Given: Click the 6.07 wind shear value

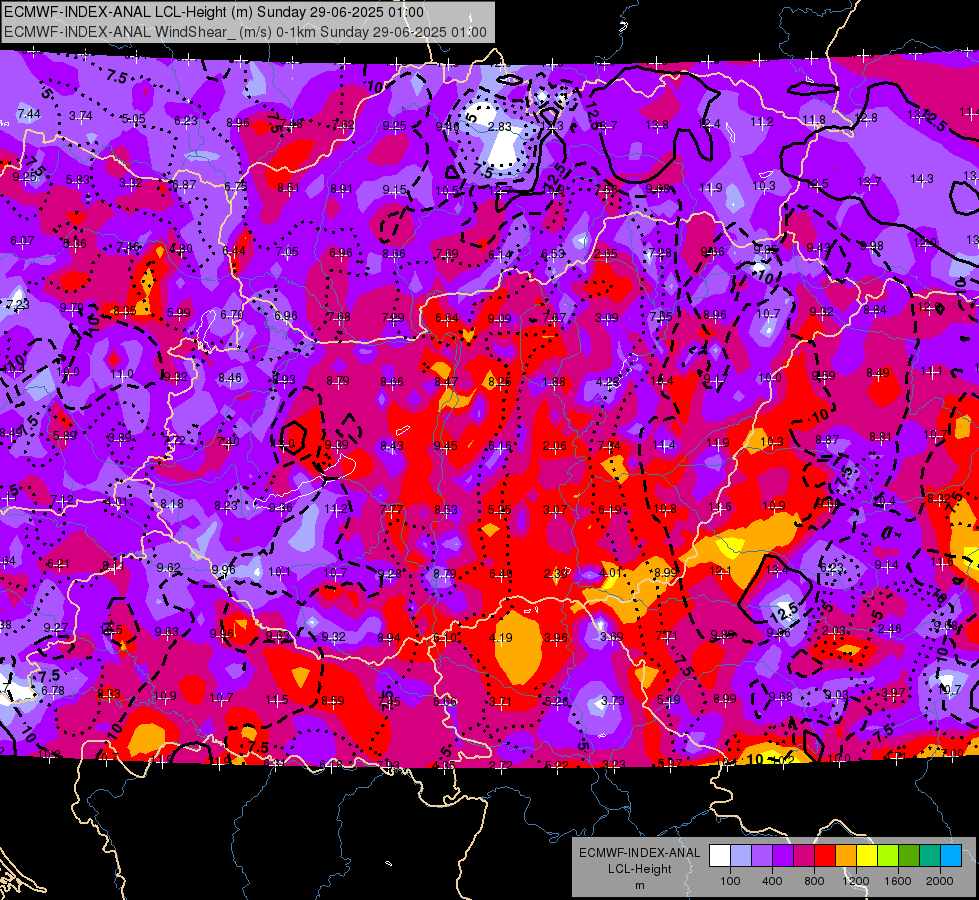Looking at the screenshot, I should (x=22, y=240).
